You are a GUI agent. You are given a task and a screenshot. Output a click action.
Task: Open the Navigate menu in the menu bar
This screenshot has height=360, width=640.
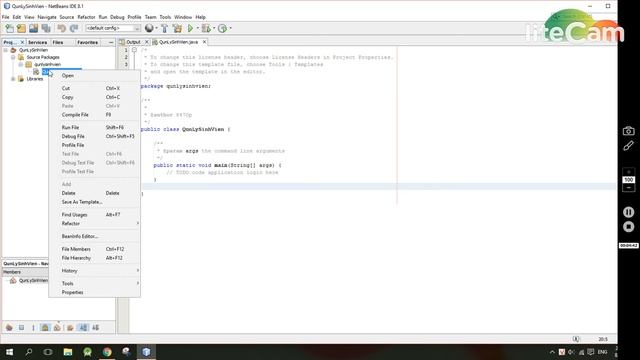(47, 17)
